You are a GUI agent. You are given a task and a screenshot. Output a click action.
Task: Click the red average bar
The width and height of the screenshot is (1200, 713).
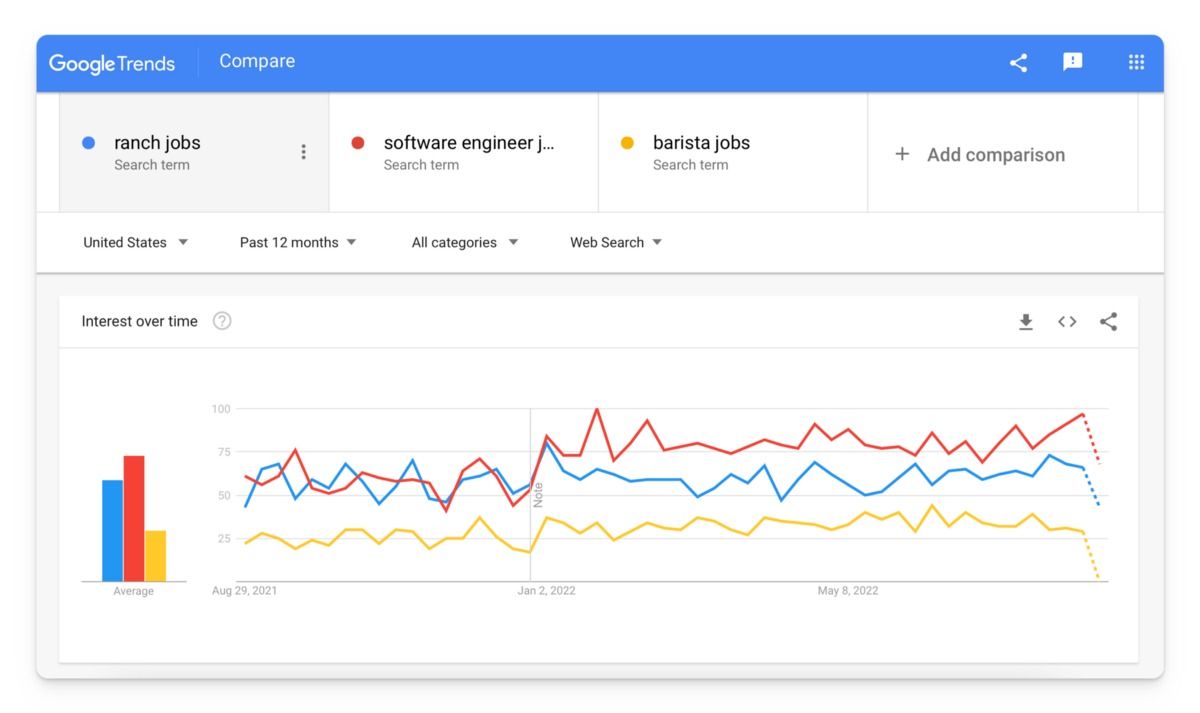coord(134,518)
